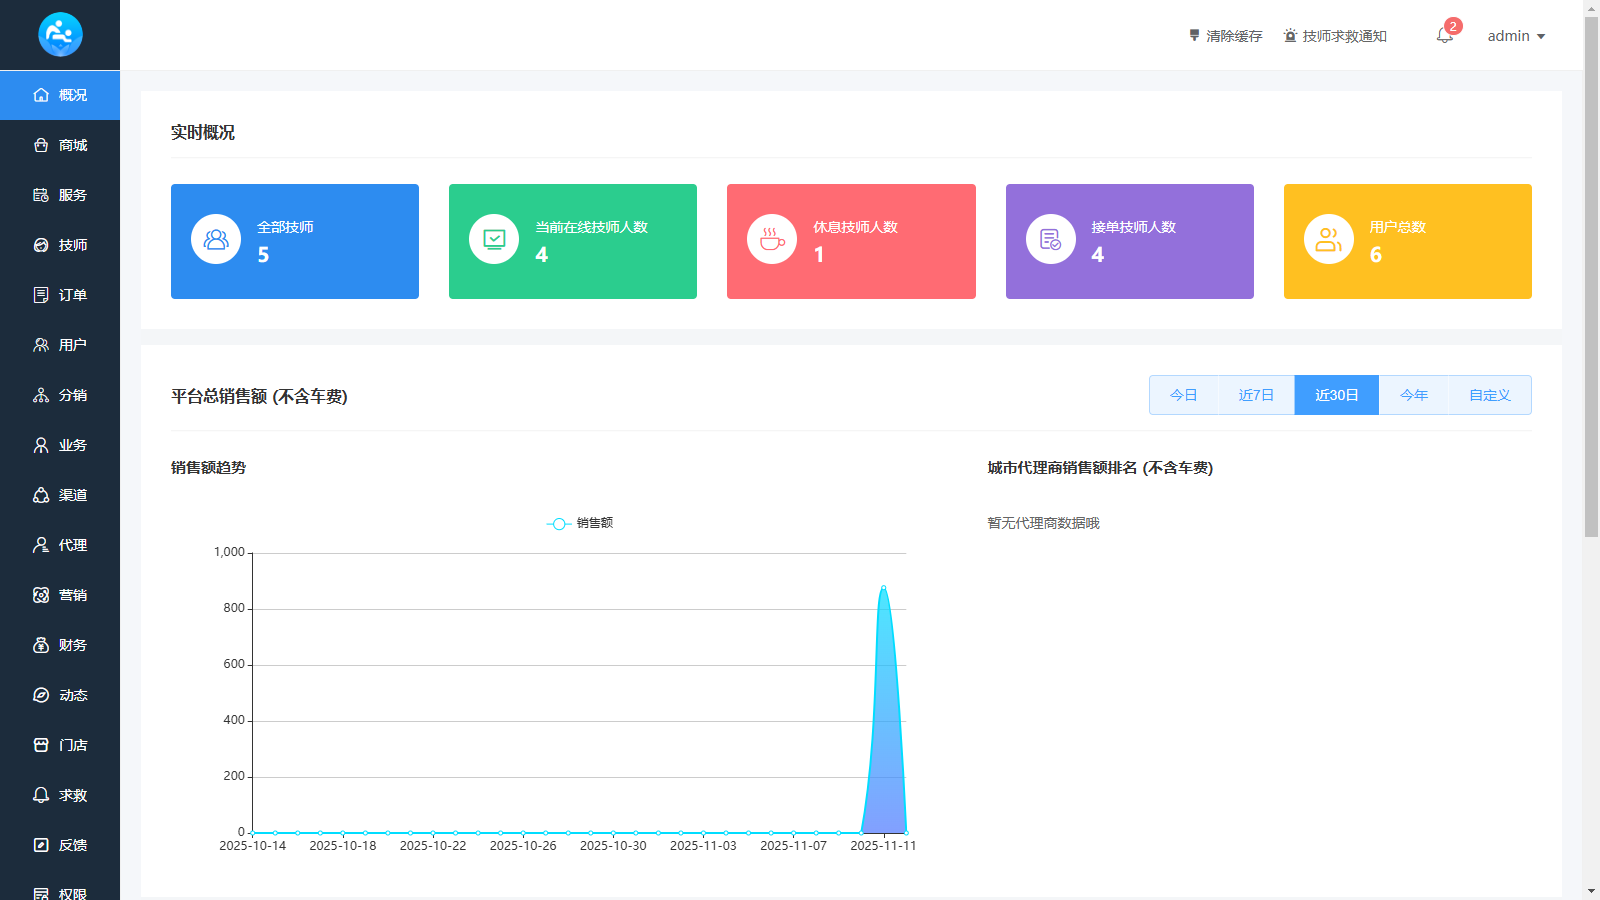
Task: Click the 休息技师人数 coffee cup icon
Action: (772, 240)
